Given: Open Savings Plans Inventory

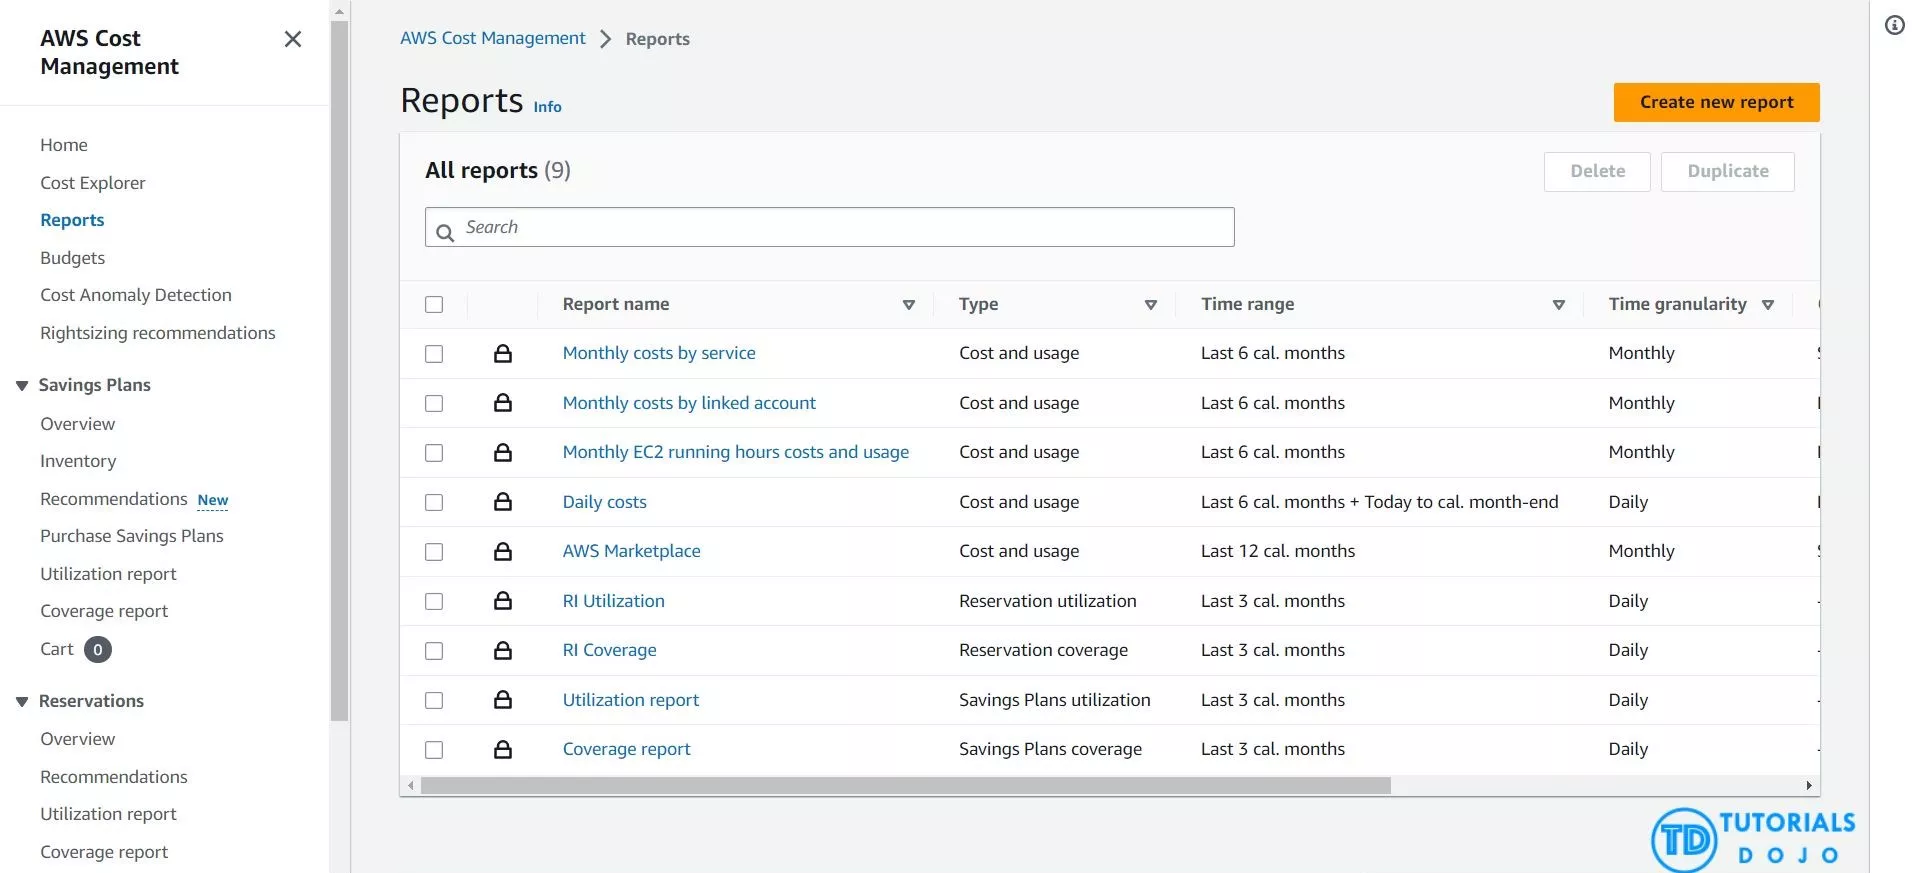Looking at the screenshot, I should tap(78, 461).
